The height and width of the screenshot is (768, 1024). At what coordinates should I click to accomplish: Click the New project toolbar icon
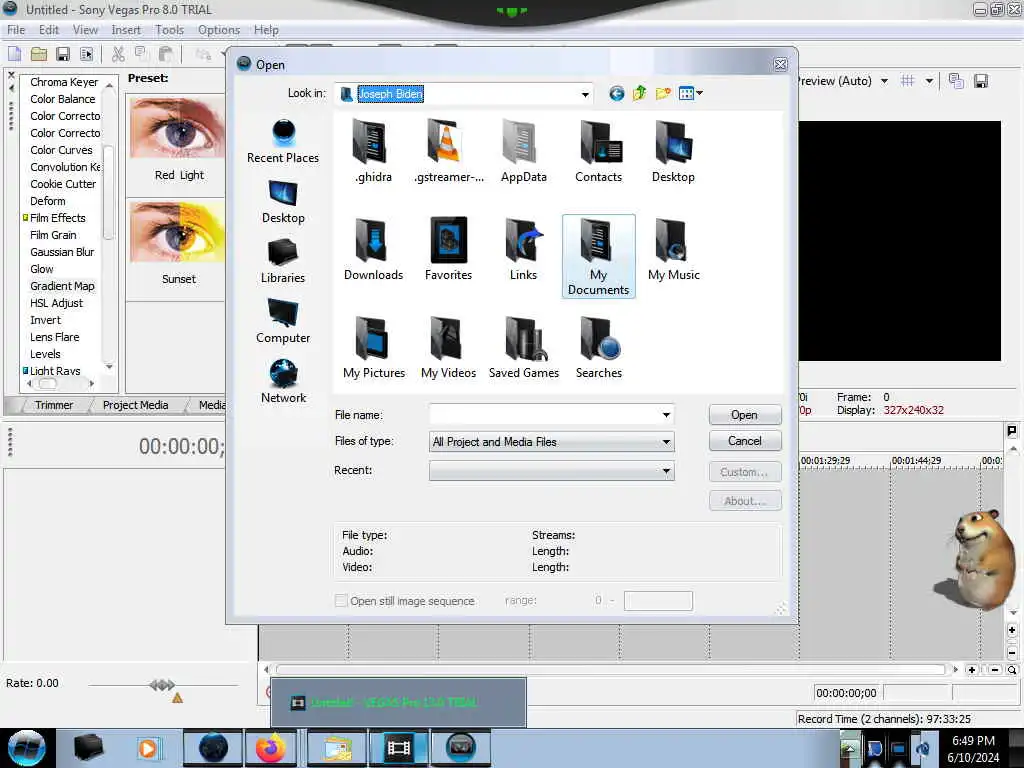[14, 54]
